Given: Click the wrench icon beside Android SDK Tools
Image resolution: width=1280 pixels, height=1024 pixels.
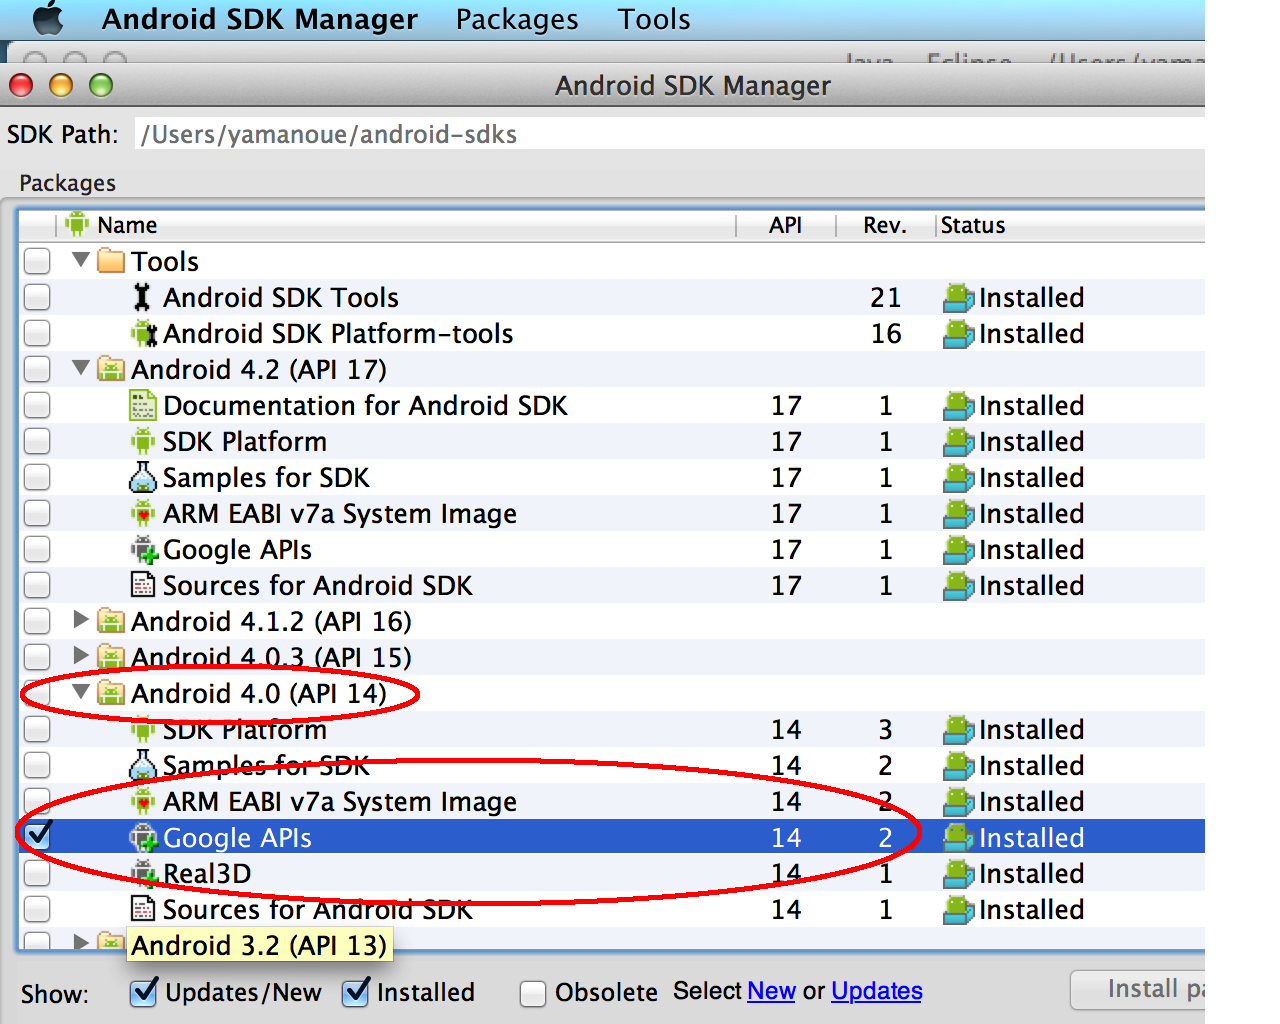Looking at the screenshot, I should click(142, 297).
